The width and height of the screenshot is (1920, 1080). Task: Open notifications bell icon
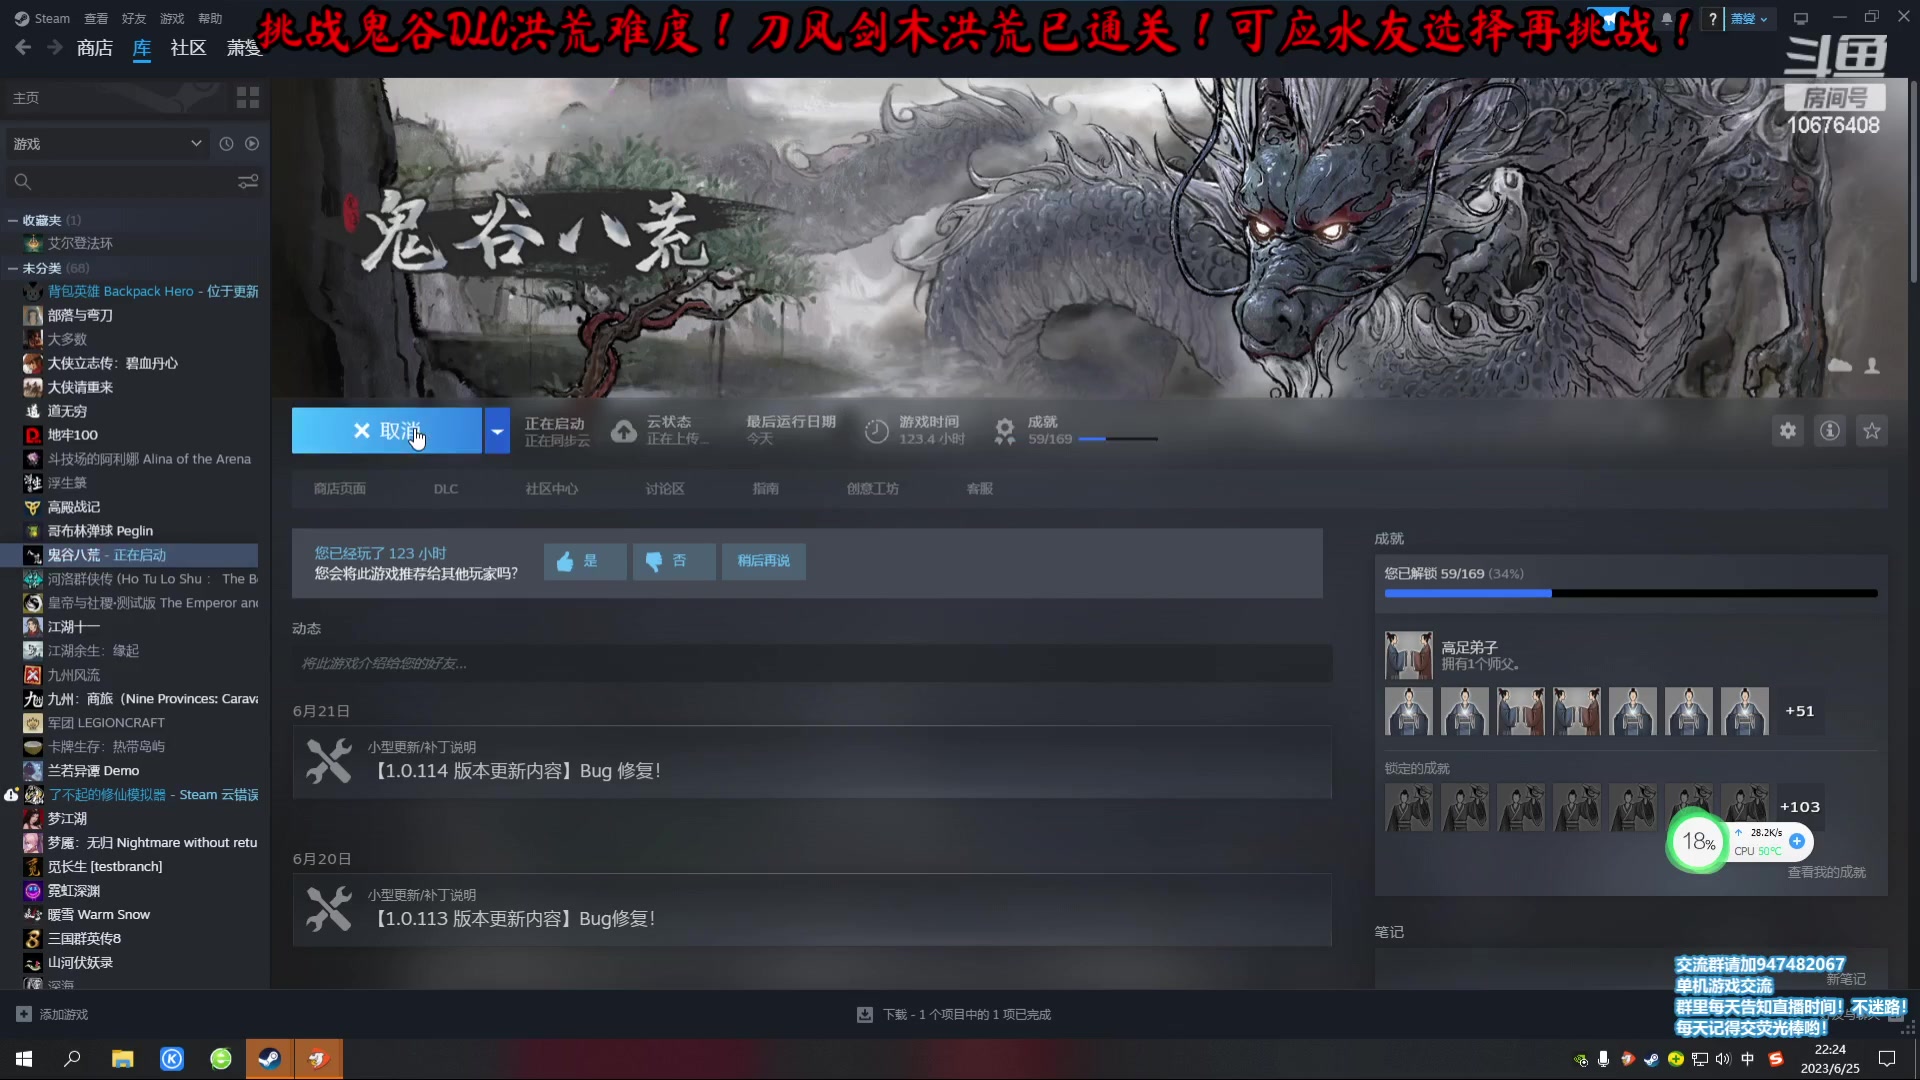1667,18
